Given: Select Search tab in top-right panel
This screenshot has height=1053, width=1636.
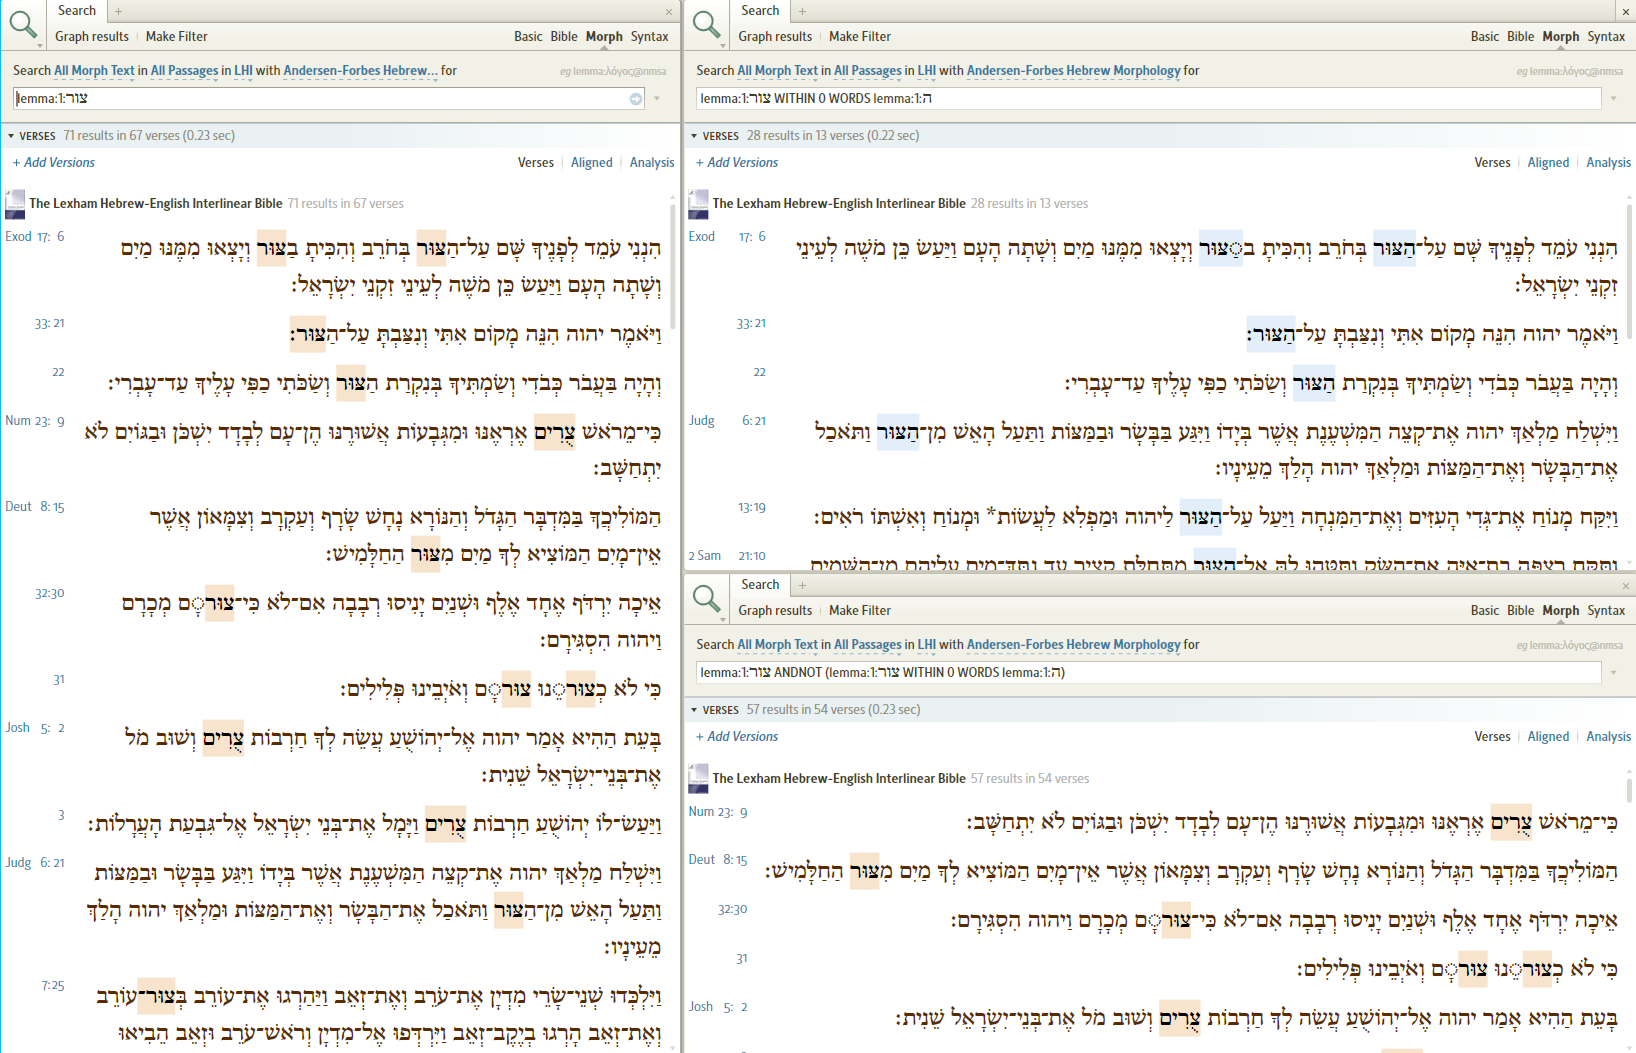Looking at the screenshot, I should point(760,11).
